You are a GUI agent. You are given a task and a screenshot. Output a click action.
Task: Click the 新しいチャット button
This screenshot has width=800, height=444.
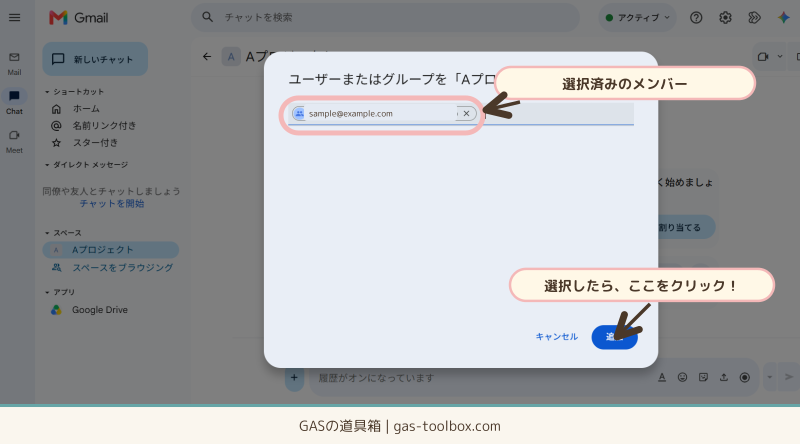coord(95,59)
